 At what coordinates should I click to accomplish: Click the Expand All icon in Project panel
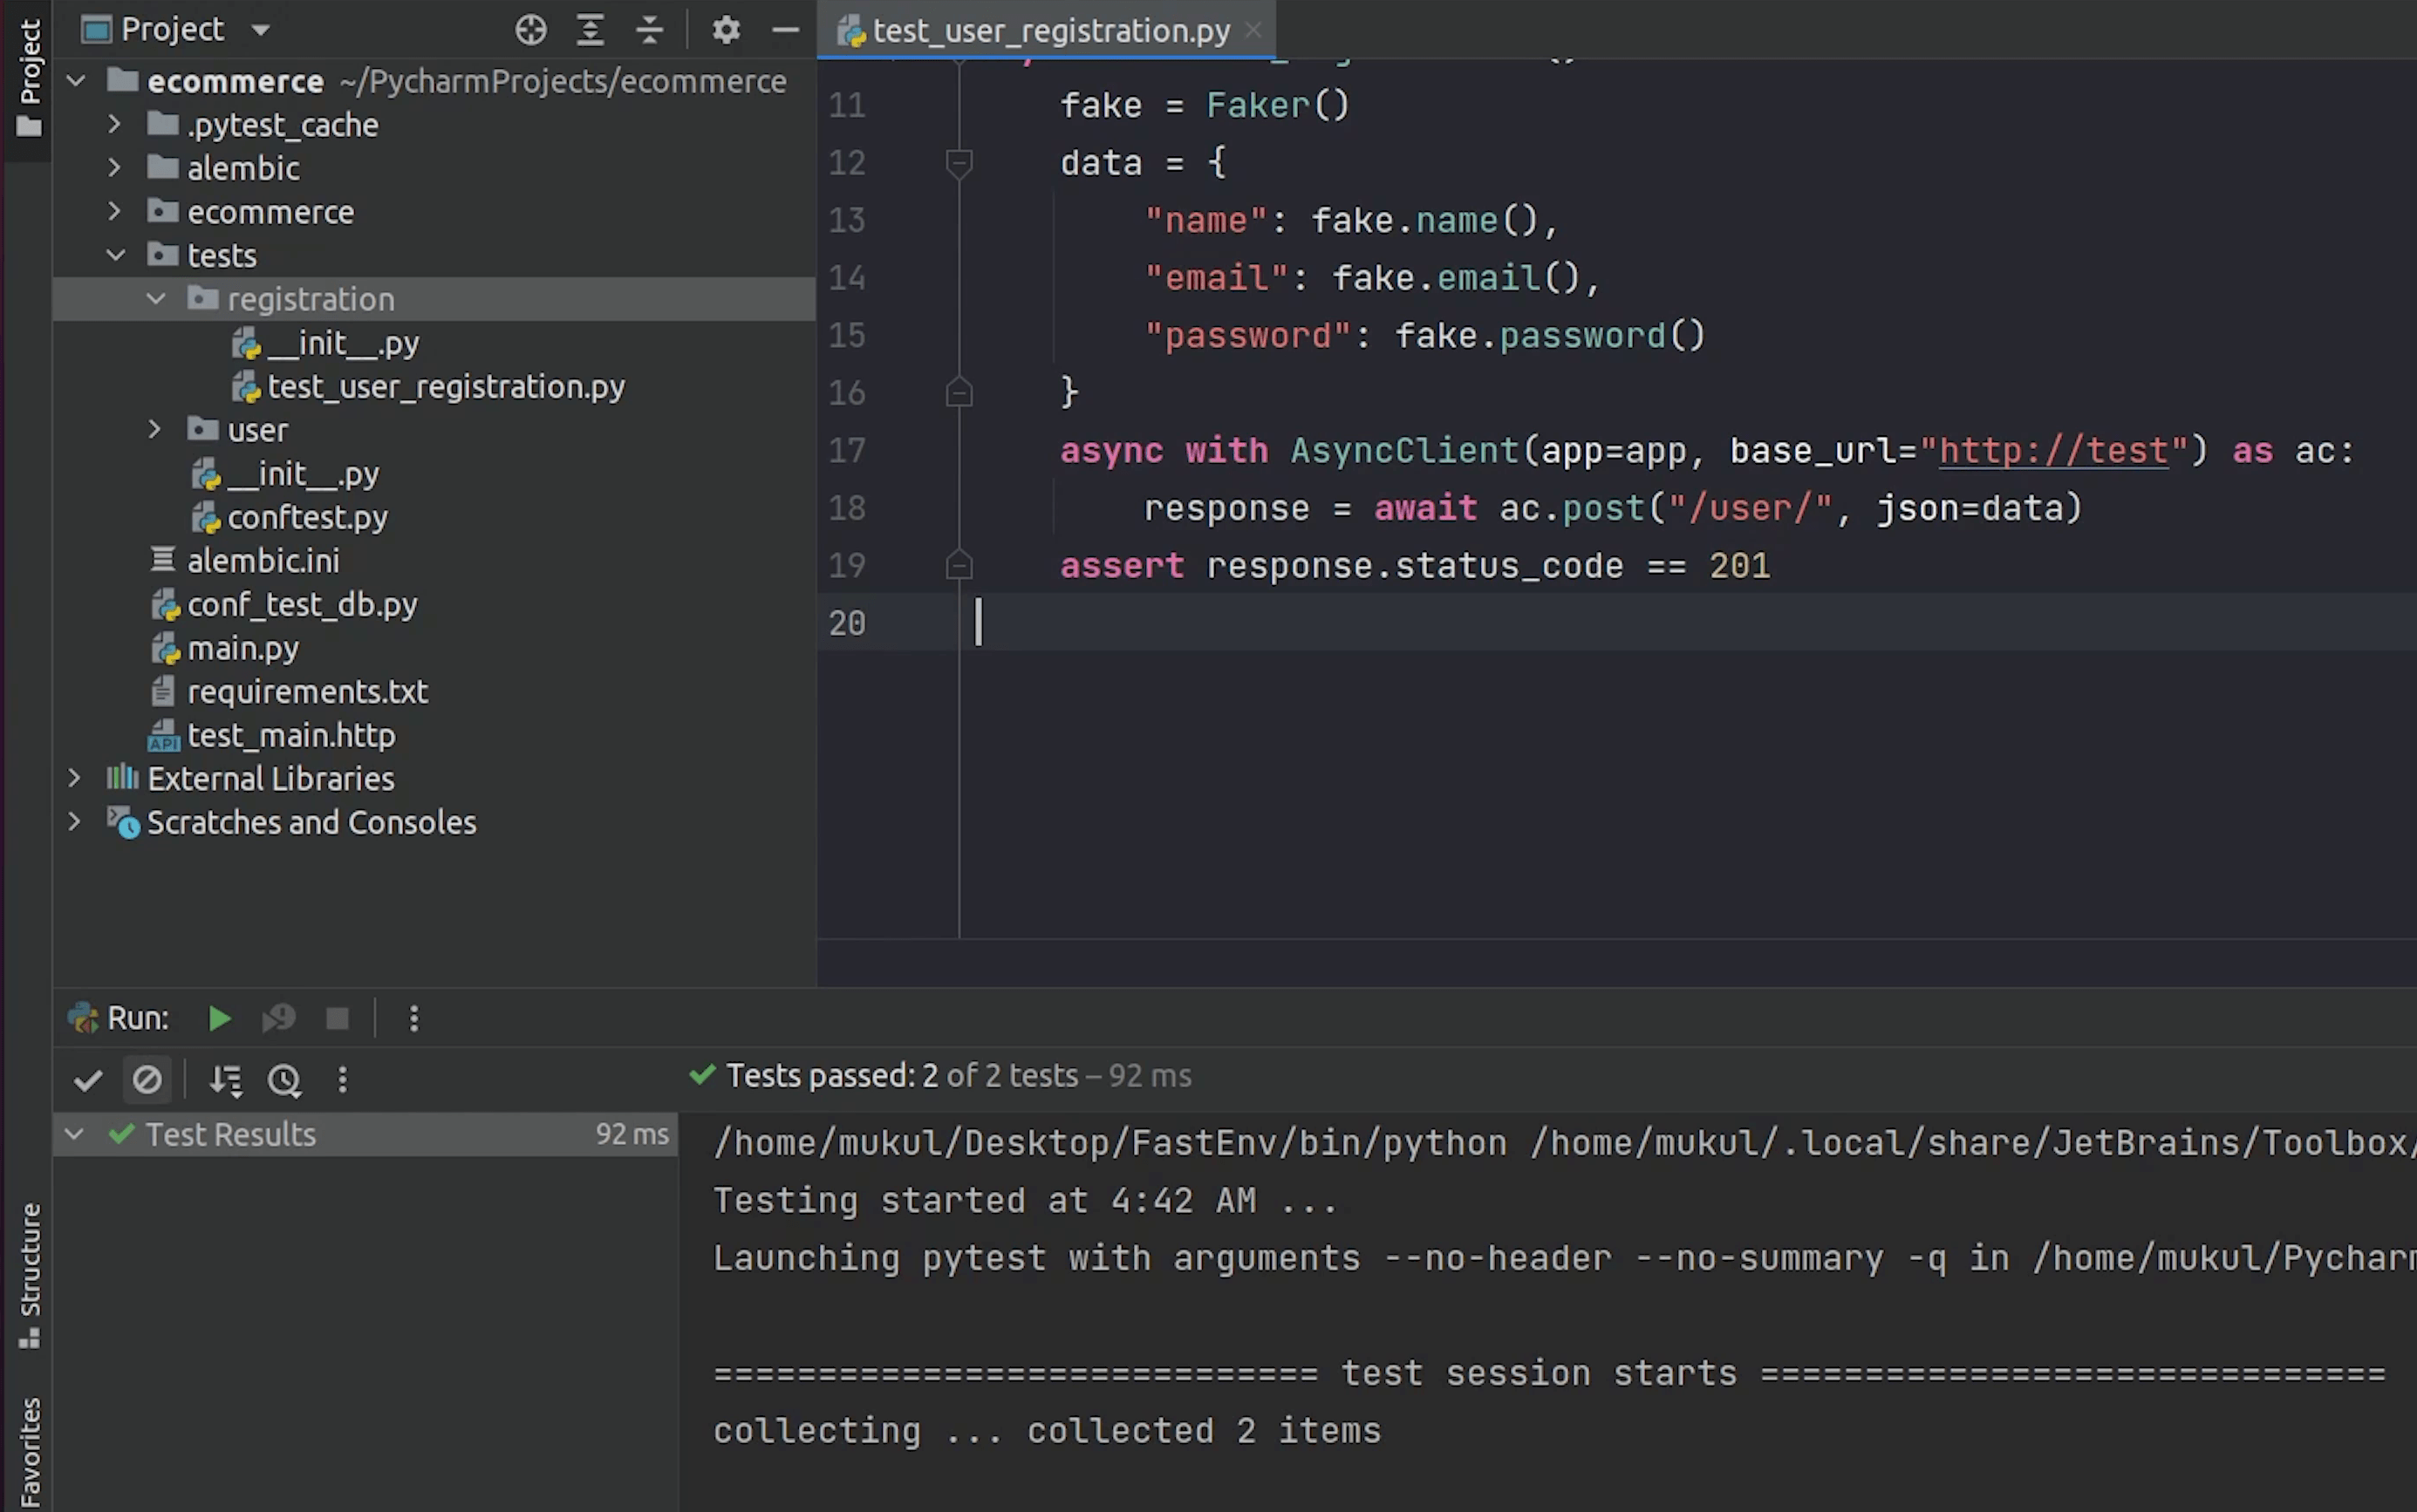click(590, 30)
